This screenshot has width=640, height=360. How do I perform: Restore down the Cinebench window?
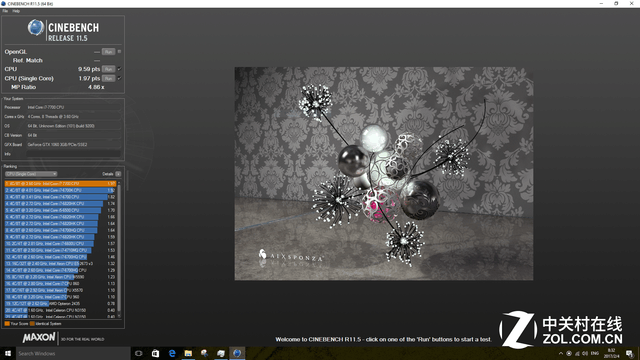tap(616, 3)
